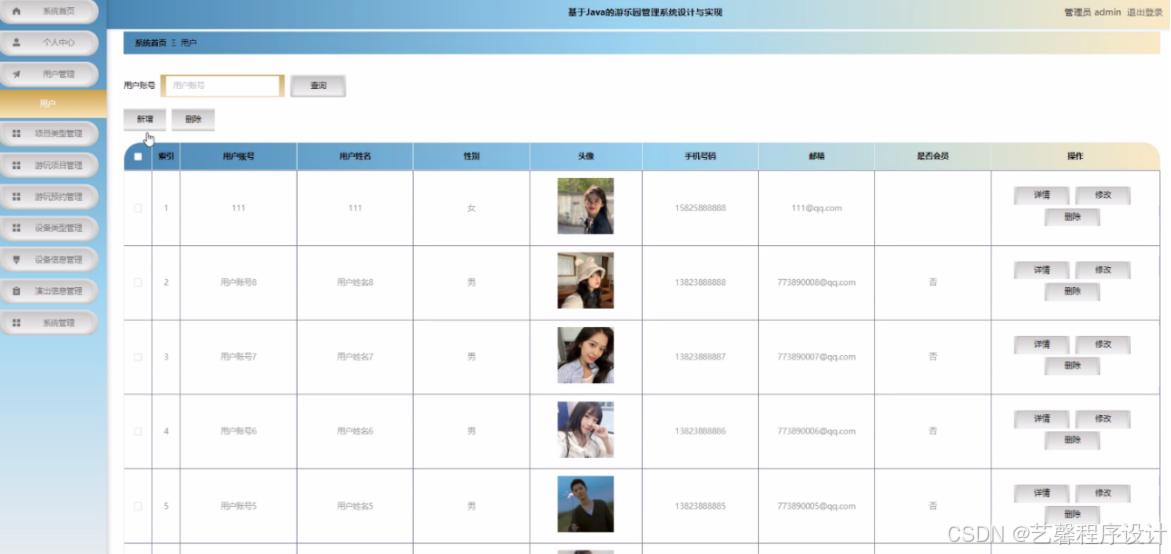Click the avatar photo of 用户姓名6
Screen dimensions: 1171x554
(x=586, y=429)
